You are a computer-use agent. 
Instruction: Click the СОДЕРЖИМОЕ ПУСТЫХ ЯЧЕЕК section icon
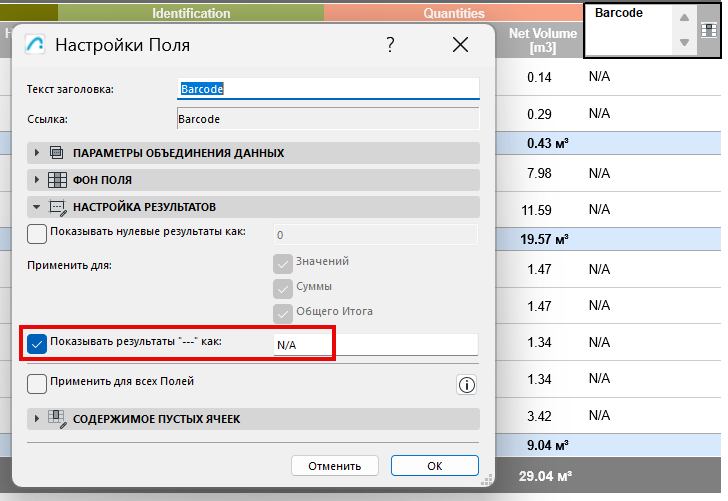click(58, 419)
